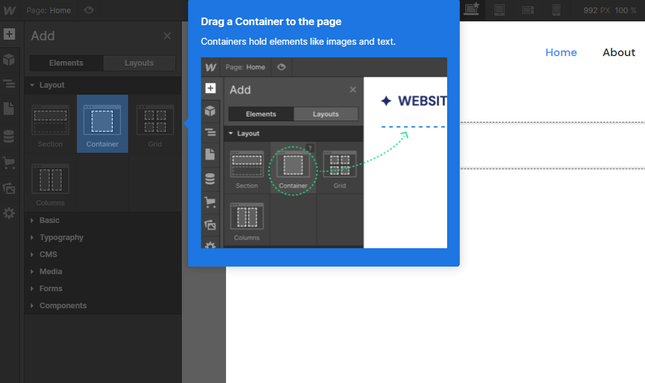Expand the CMS category

click(103, 254)
